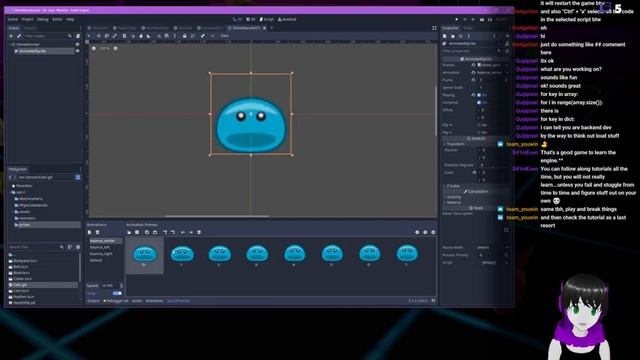Select the bounce_right animation
The height and width of the screenshot is (360, 640).
click(x=101, y=254)
